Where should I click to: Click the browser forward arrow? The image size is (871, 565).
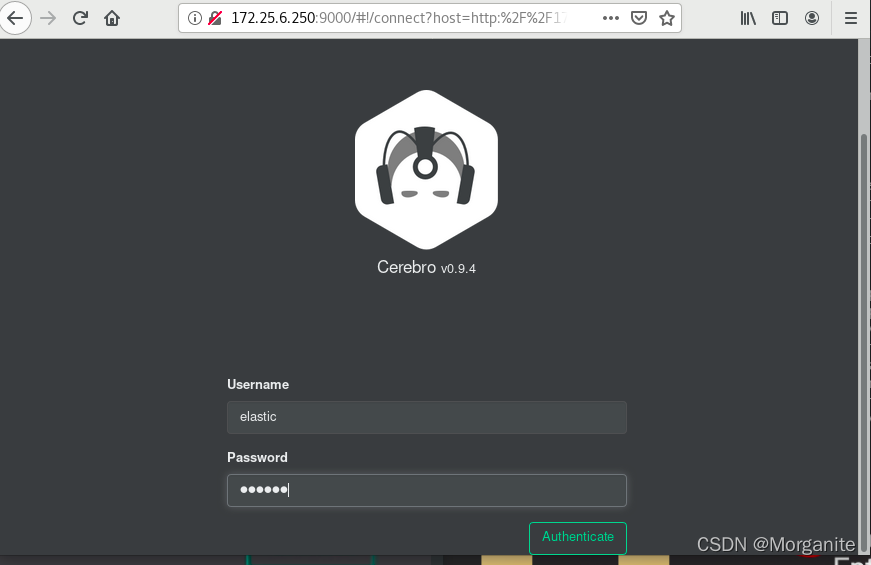click(48, 18)
